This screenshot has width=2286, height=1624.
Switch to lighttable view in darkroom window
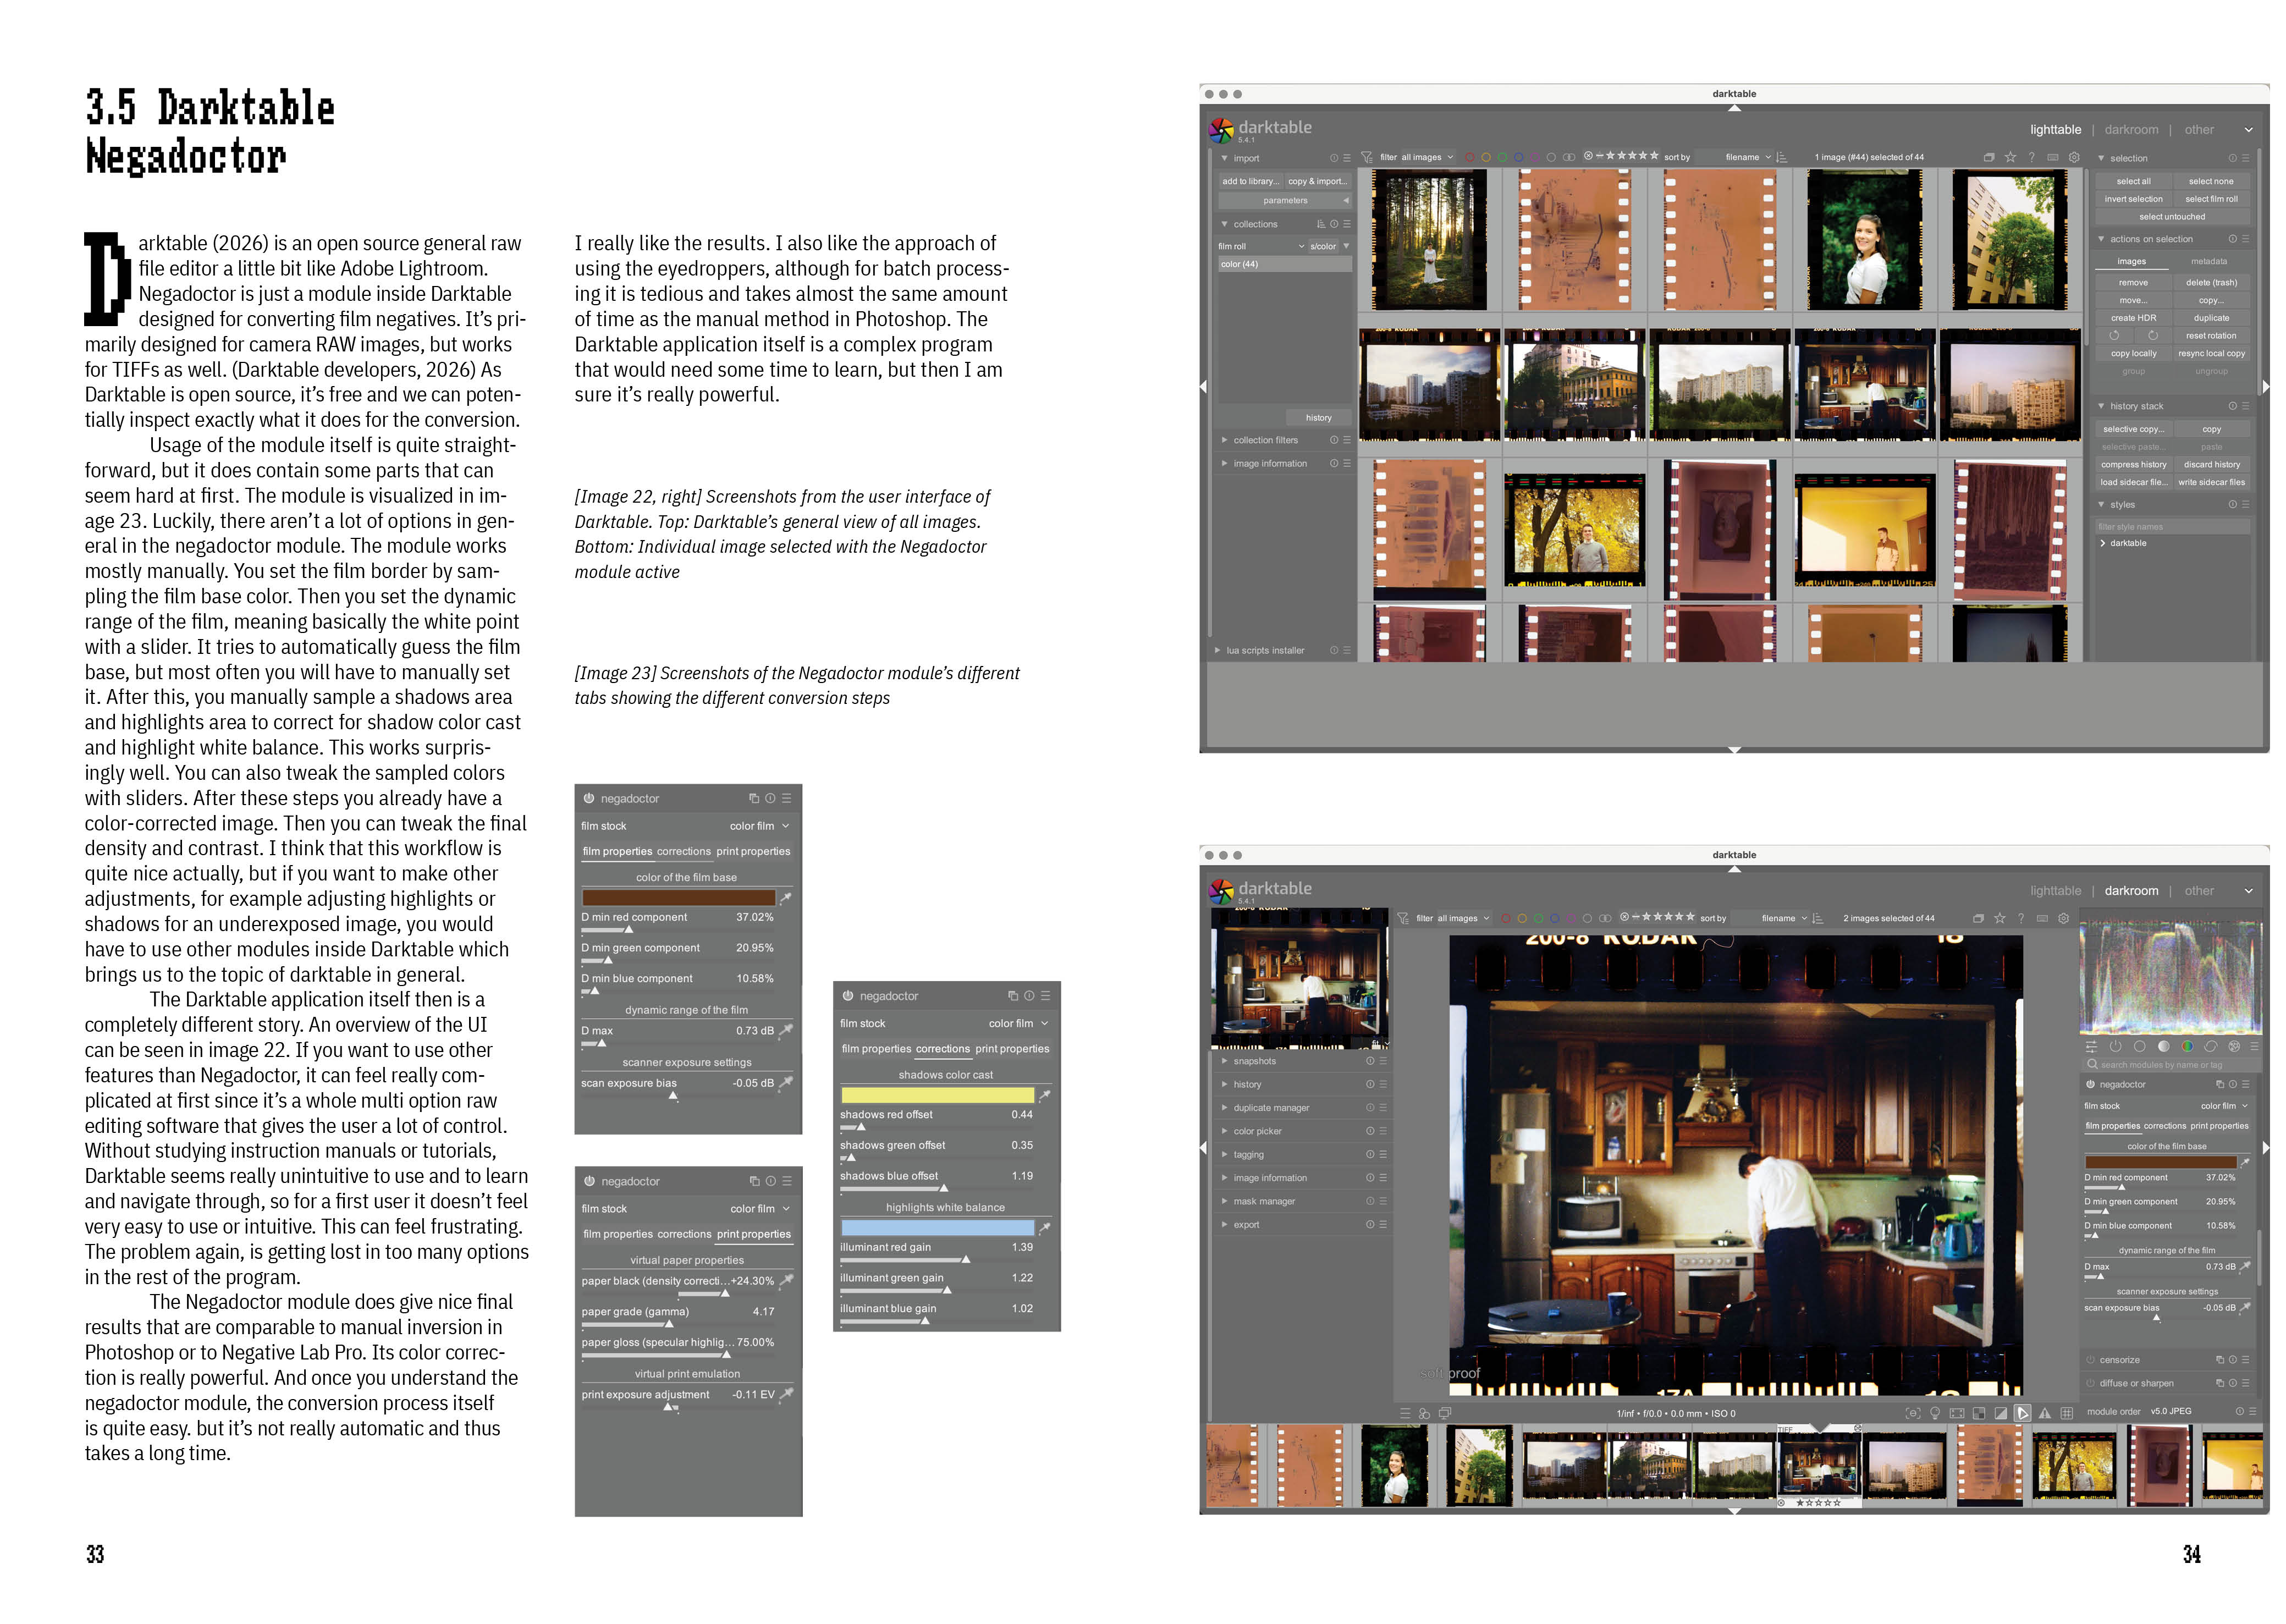pos(2055,891)
